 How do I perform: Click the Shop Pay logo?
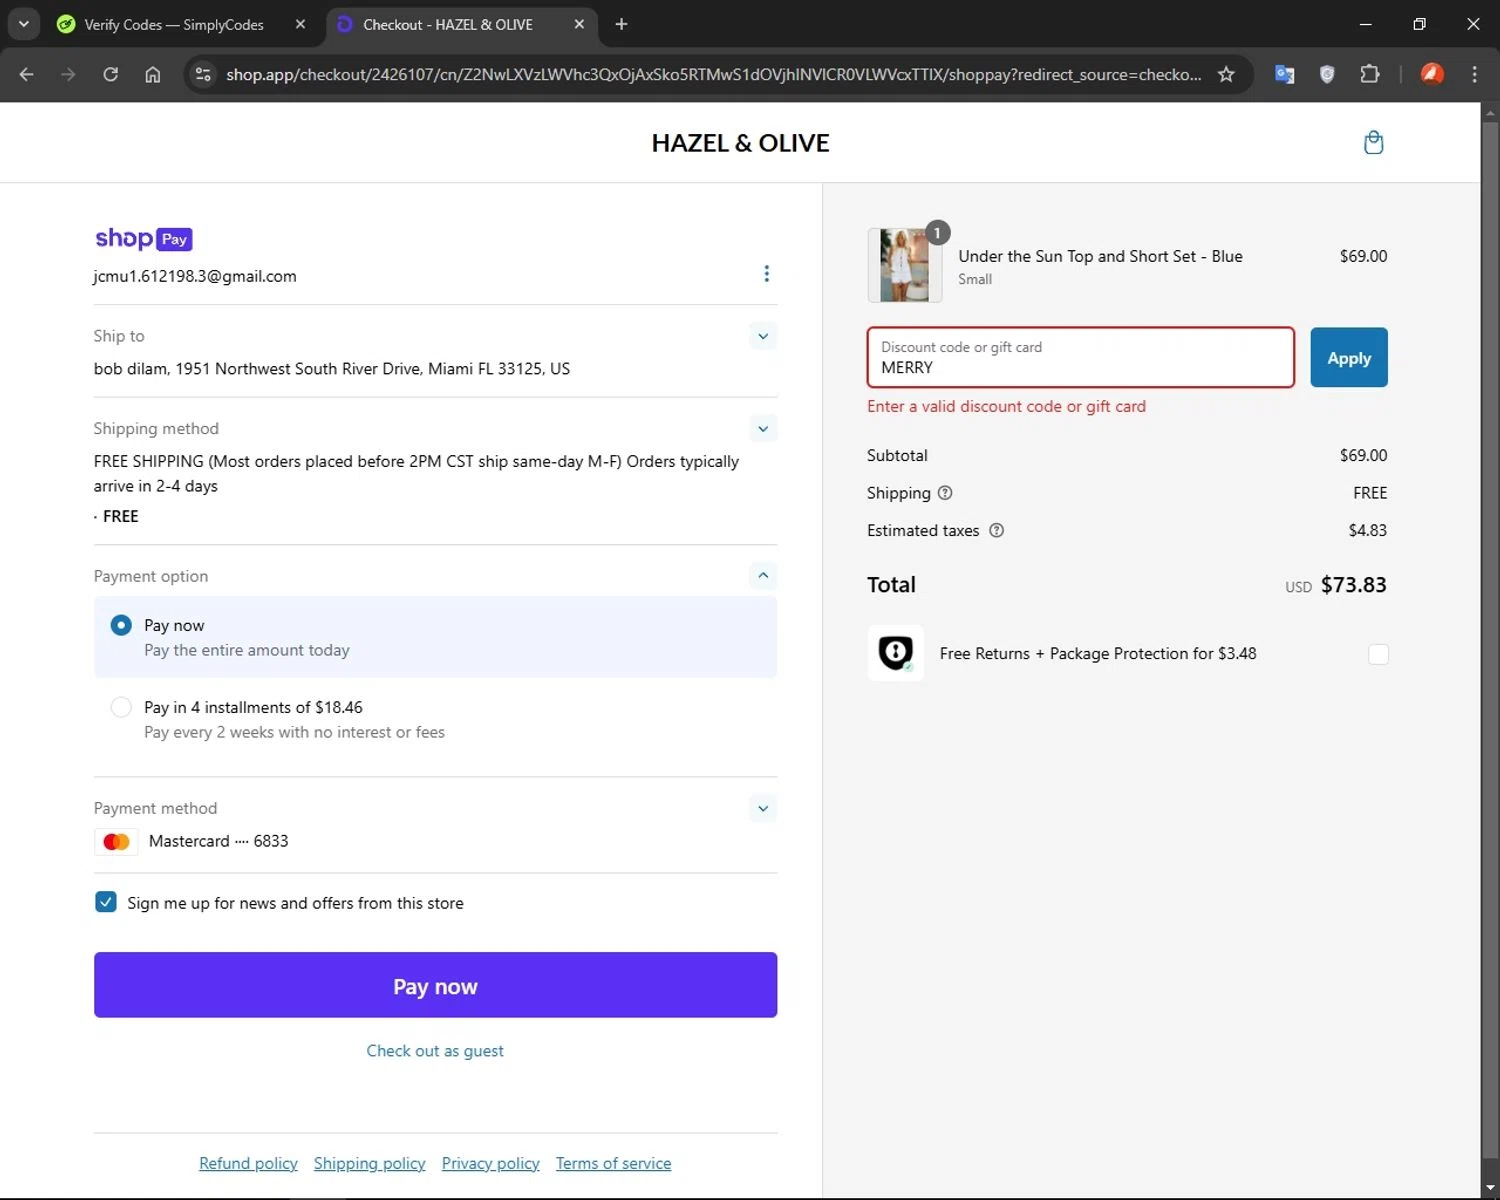click(x=143, y=238)
